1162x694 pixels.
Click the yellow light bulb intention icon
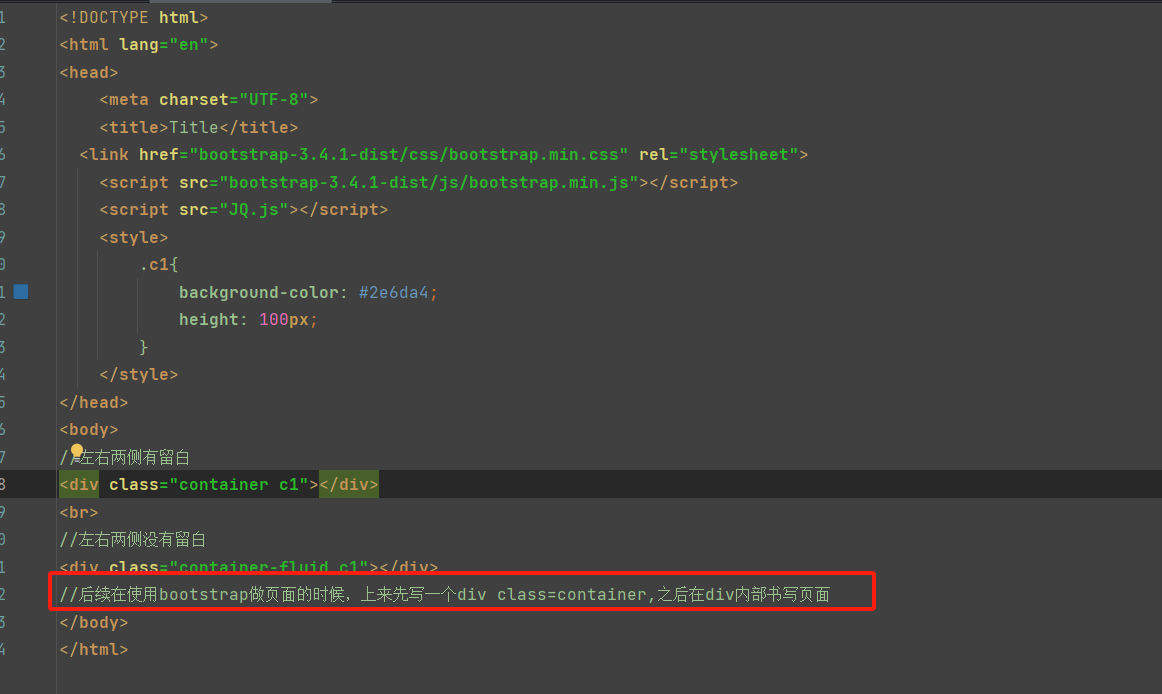[x=77, y=450]
